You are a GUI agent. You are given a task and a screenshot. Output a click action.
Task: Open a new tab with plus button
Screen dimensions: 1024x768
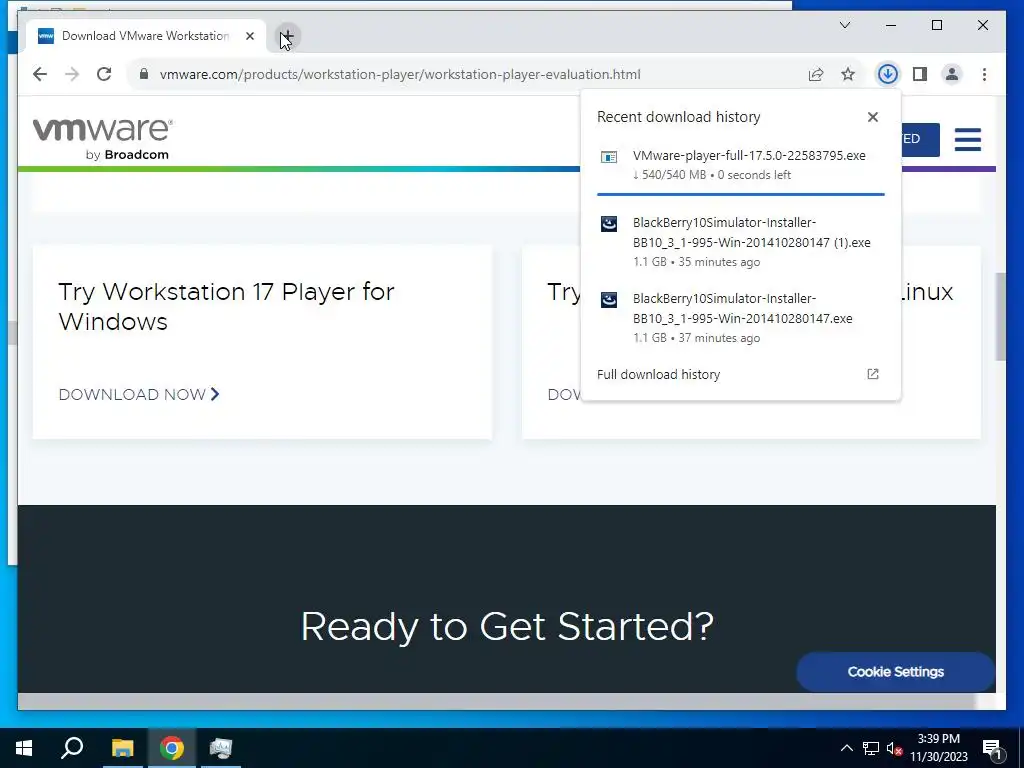tap(287, 36)
